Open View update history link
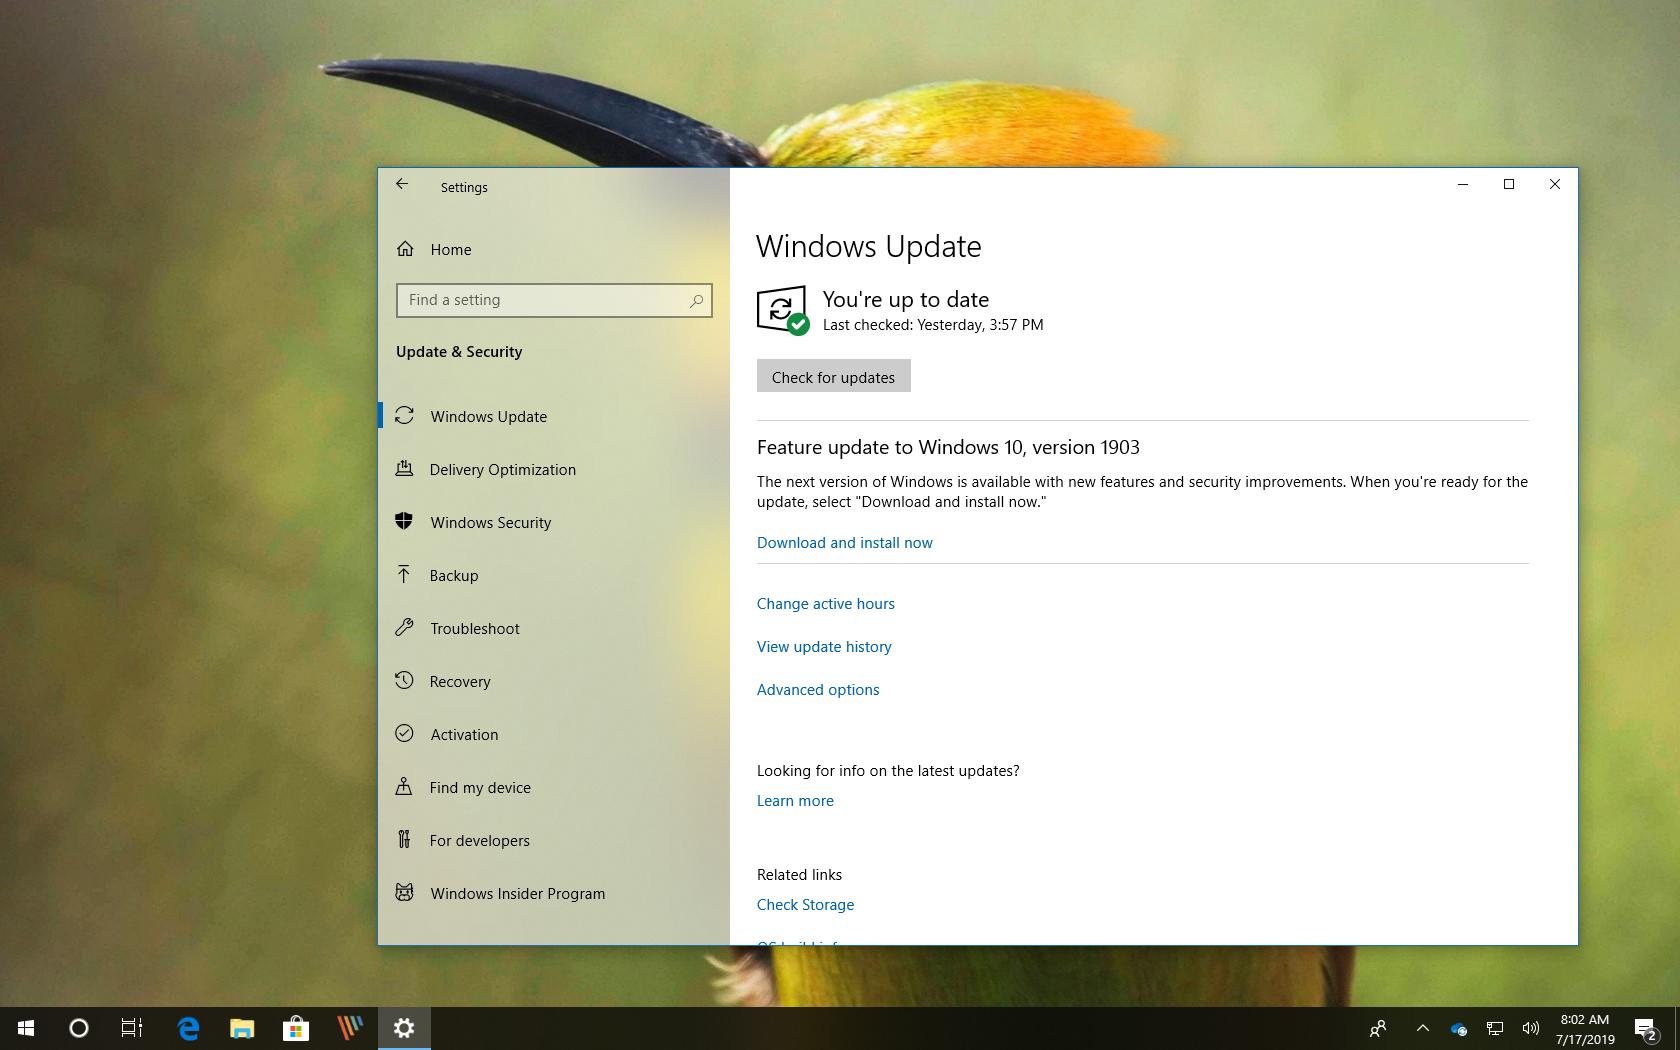The height and width of the screenshot is (1050, 1680). coord(824,647)
